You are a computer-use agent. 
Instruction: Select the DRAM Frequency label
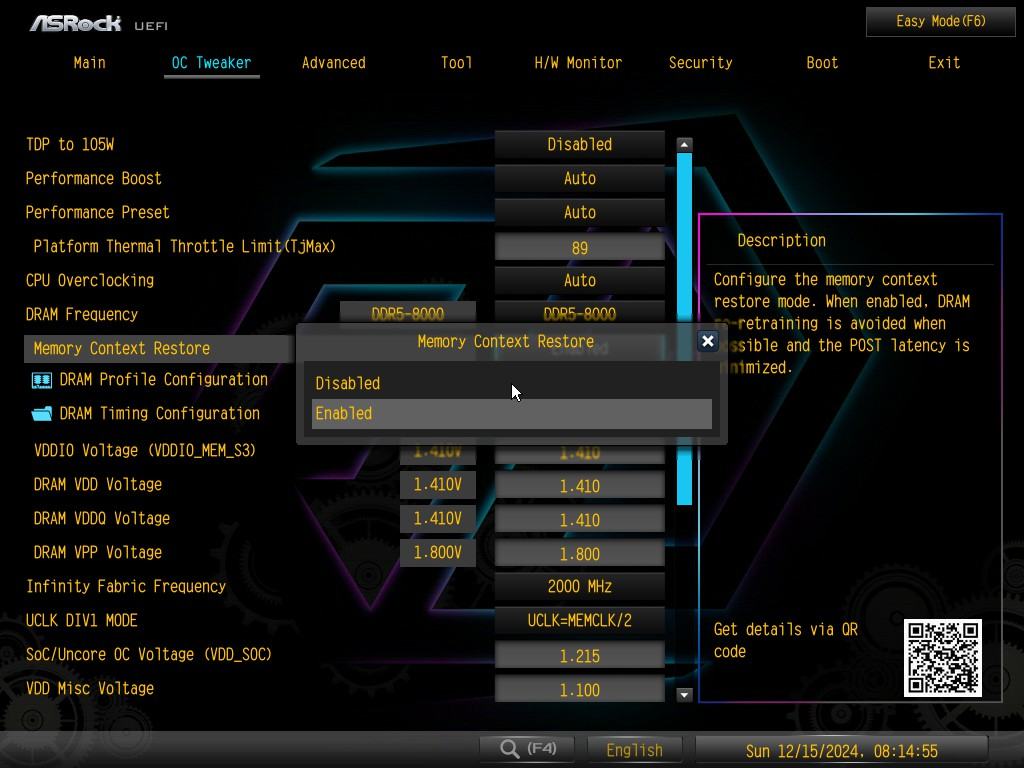82,314
